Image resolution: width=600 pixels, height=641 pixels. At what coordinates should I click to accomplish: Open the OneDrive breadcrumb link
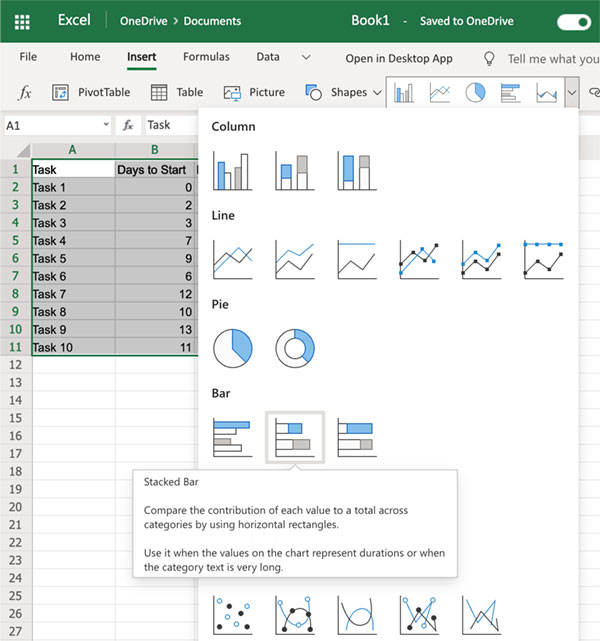[143, 21]
